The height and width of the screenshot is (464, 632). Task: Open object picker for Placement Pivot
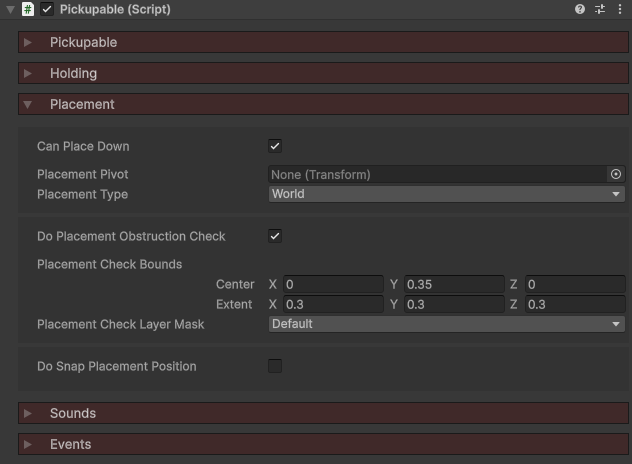pos(616,174)
